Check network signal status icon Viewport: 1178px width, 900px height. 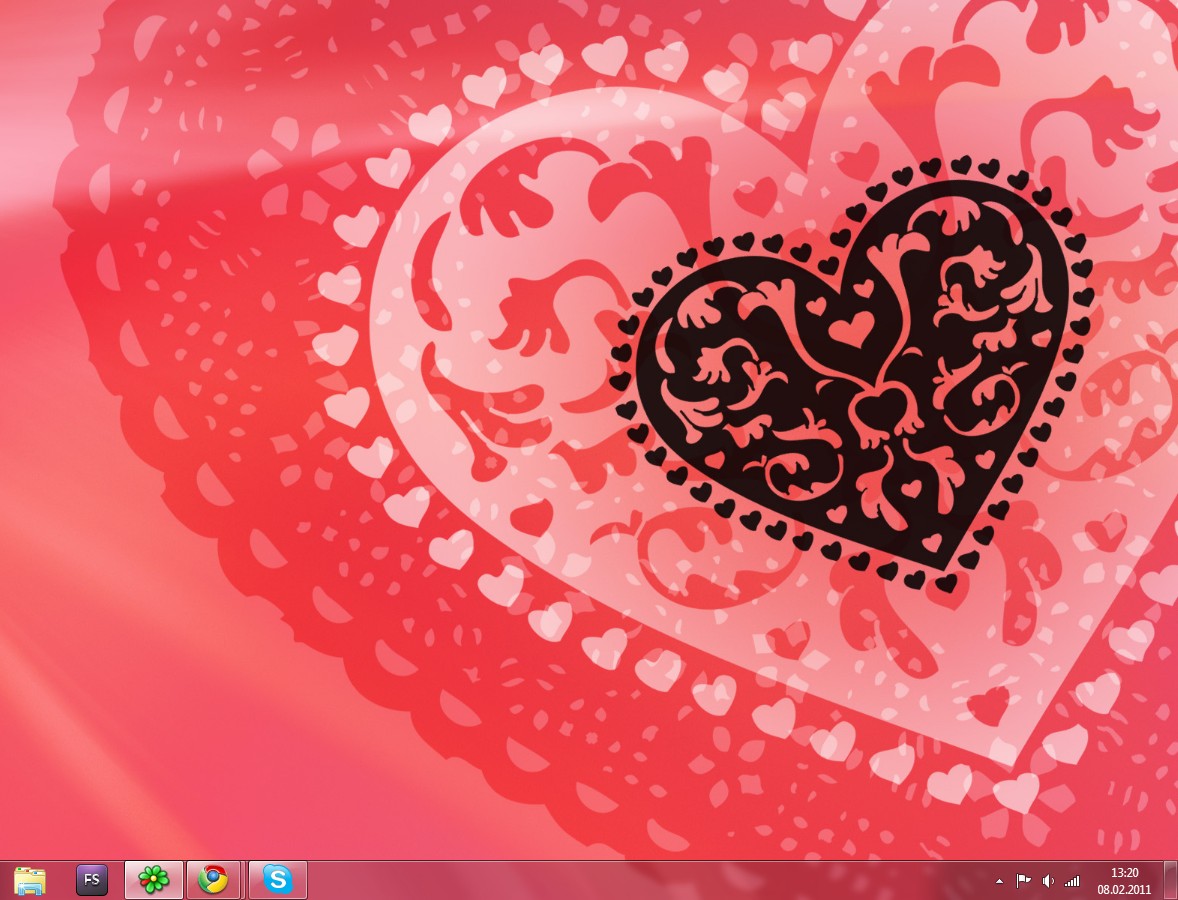click(x=1072, y=881)
